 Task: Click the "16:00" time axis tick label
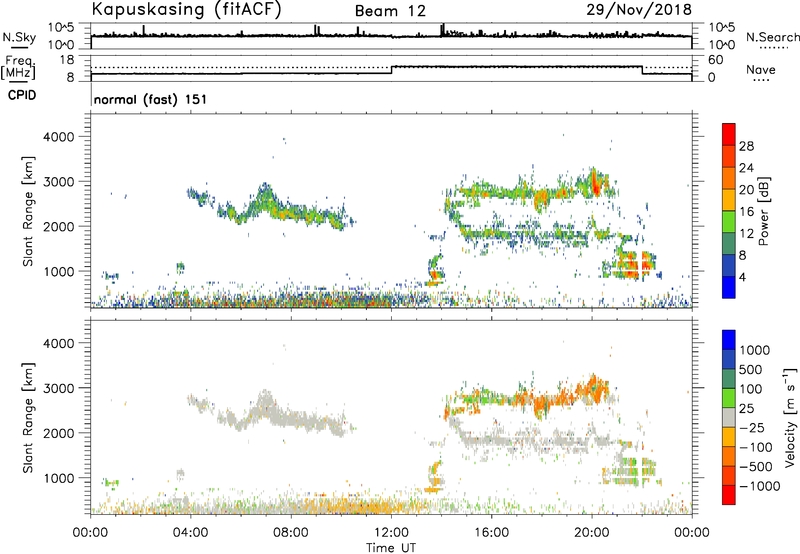point(491,533)
